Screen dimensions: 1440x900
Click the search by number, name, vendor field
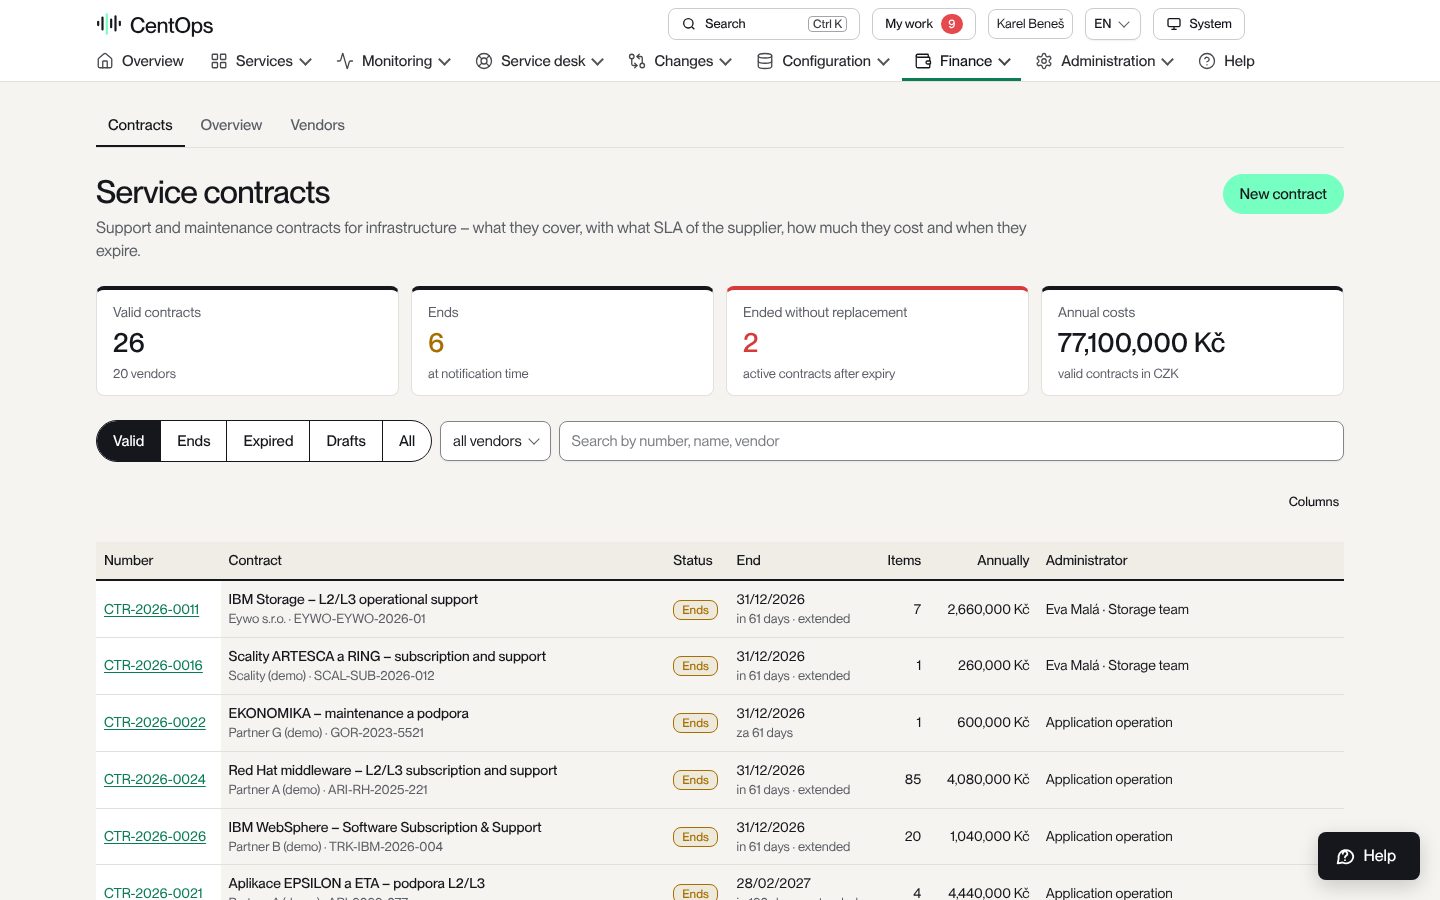[951, 441]
